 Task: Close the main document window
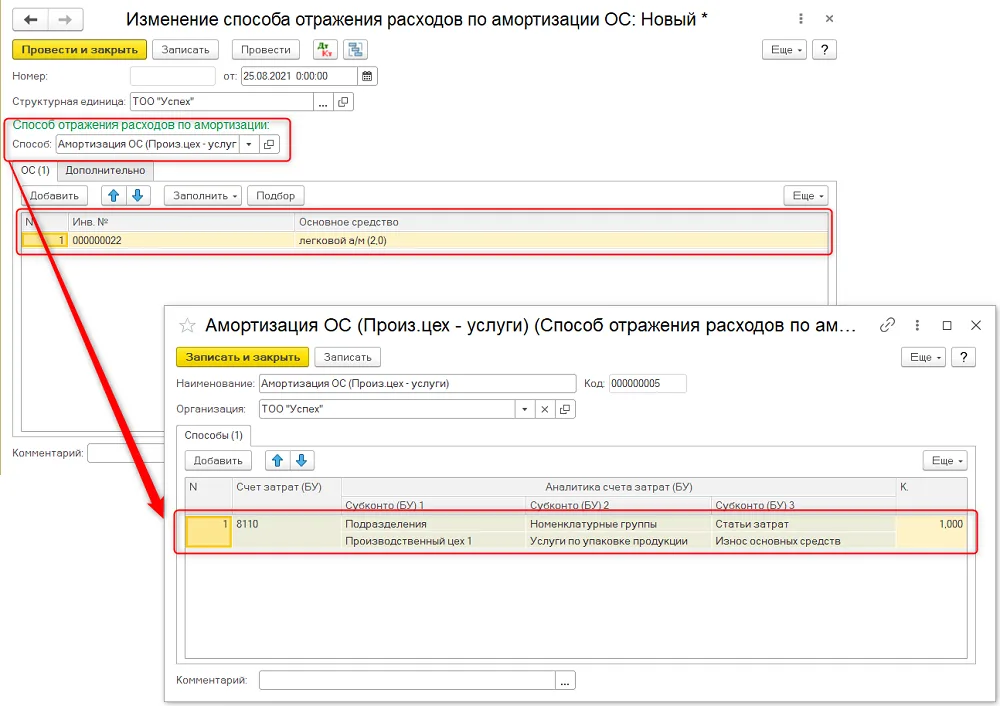829,19
